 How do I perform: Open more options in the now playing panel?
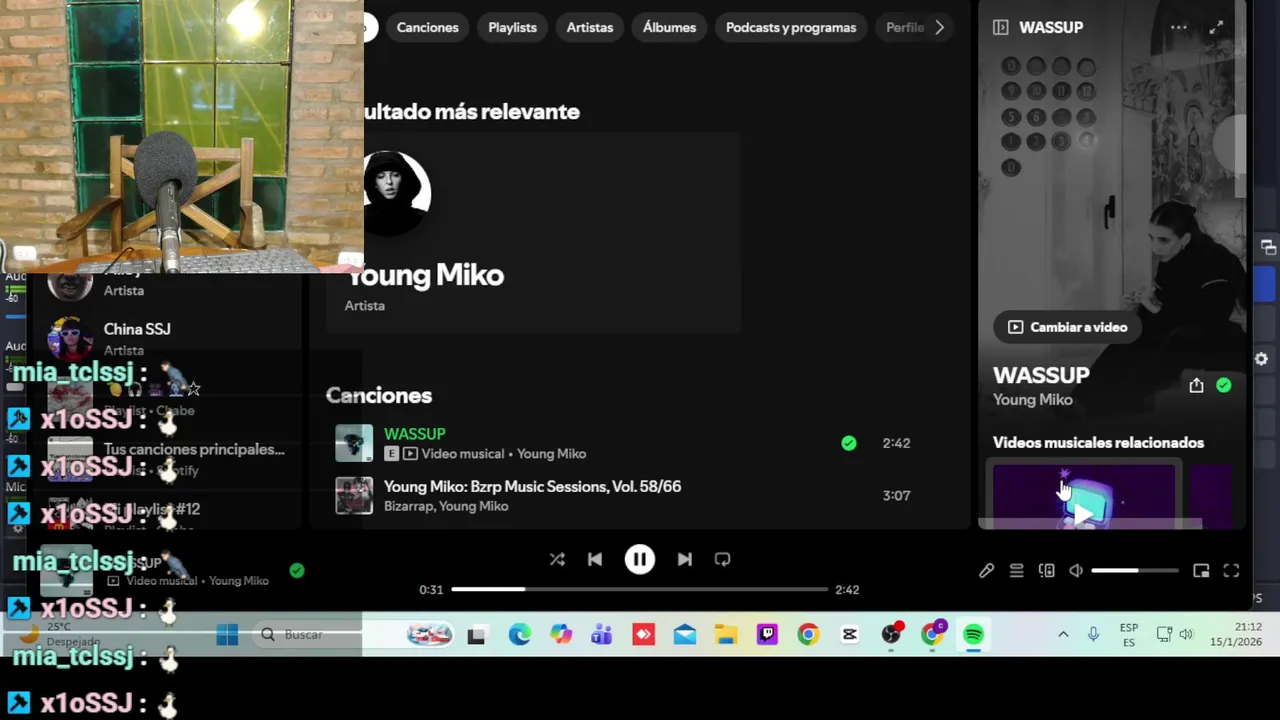(x=1179, y=27)
